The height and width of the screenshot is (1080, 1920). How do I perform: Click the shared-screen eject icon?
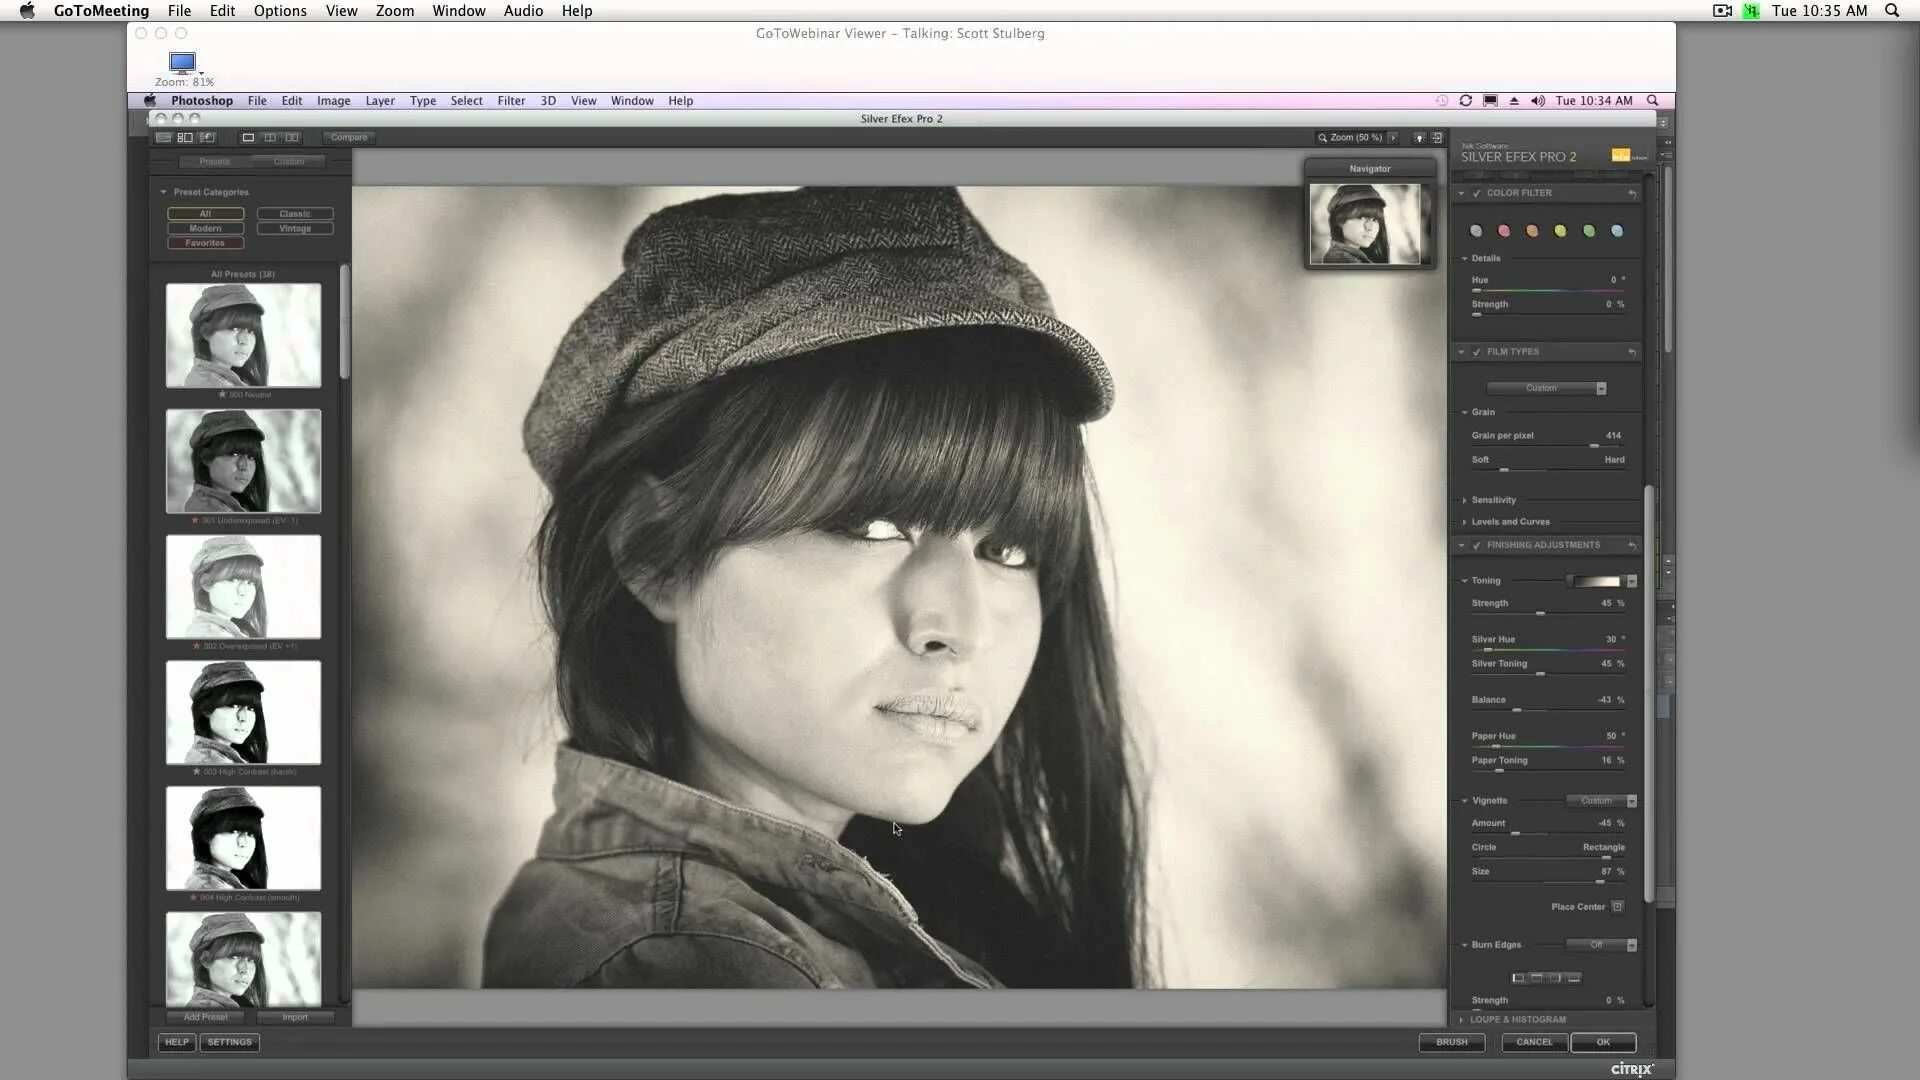pyautogui.click(x=1514, y=101)
